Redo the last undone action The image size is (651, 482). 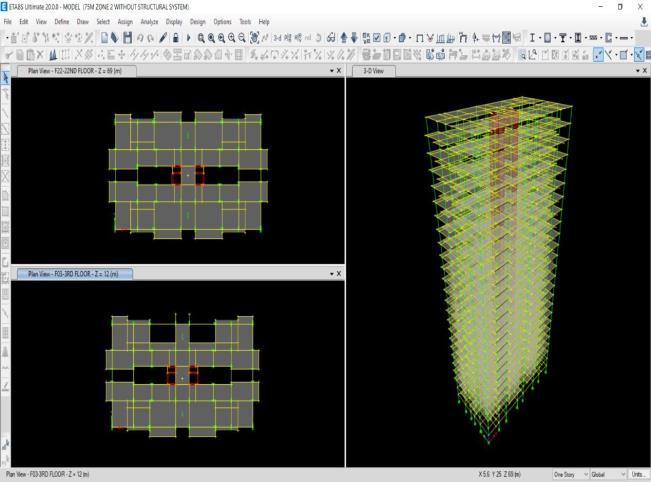150,38
